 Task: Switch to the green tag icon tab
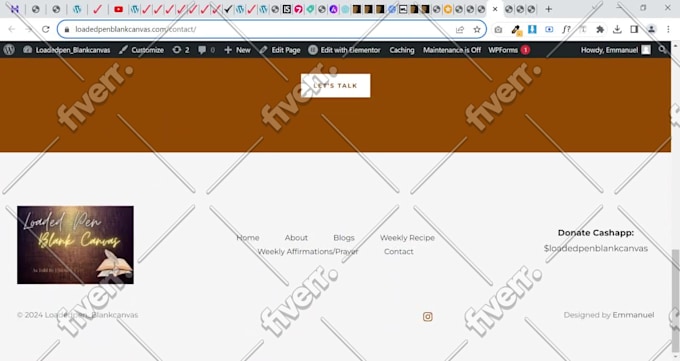coord(310,9)
